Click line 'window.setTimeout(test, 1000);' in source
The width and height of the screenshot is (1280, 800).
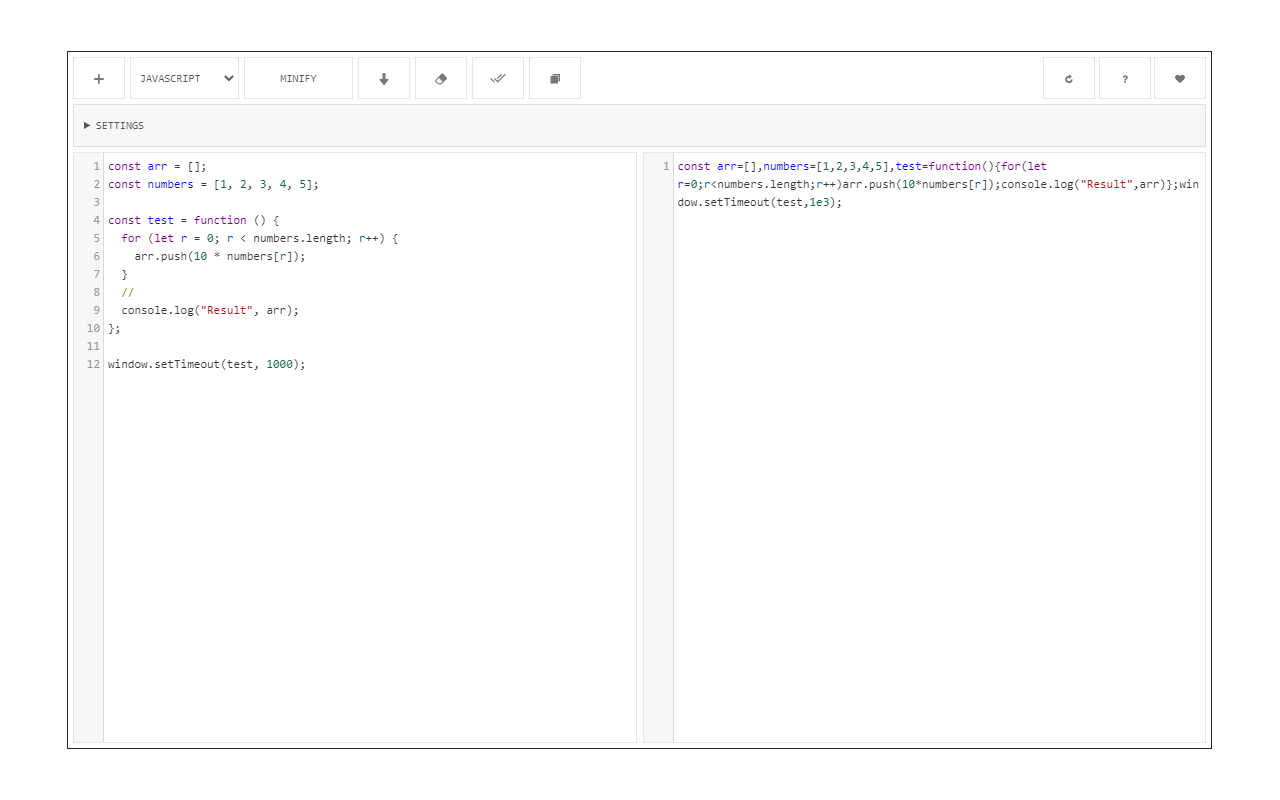pyautogui.click(x=207, y=364)
